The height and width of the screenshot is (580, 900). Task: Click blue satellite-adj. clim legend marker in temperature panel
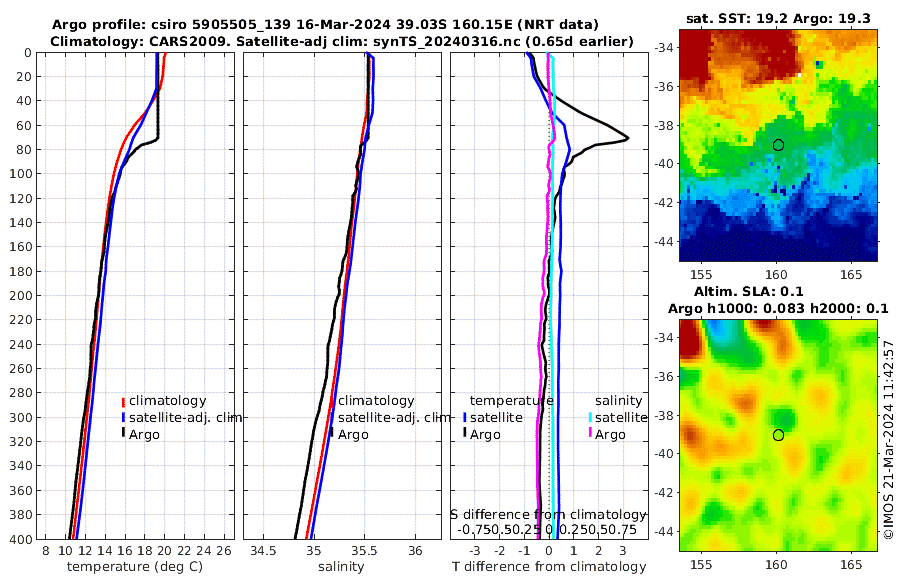pos(123,418)
